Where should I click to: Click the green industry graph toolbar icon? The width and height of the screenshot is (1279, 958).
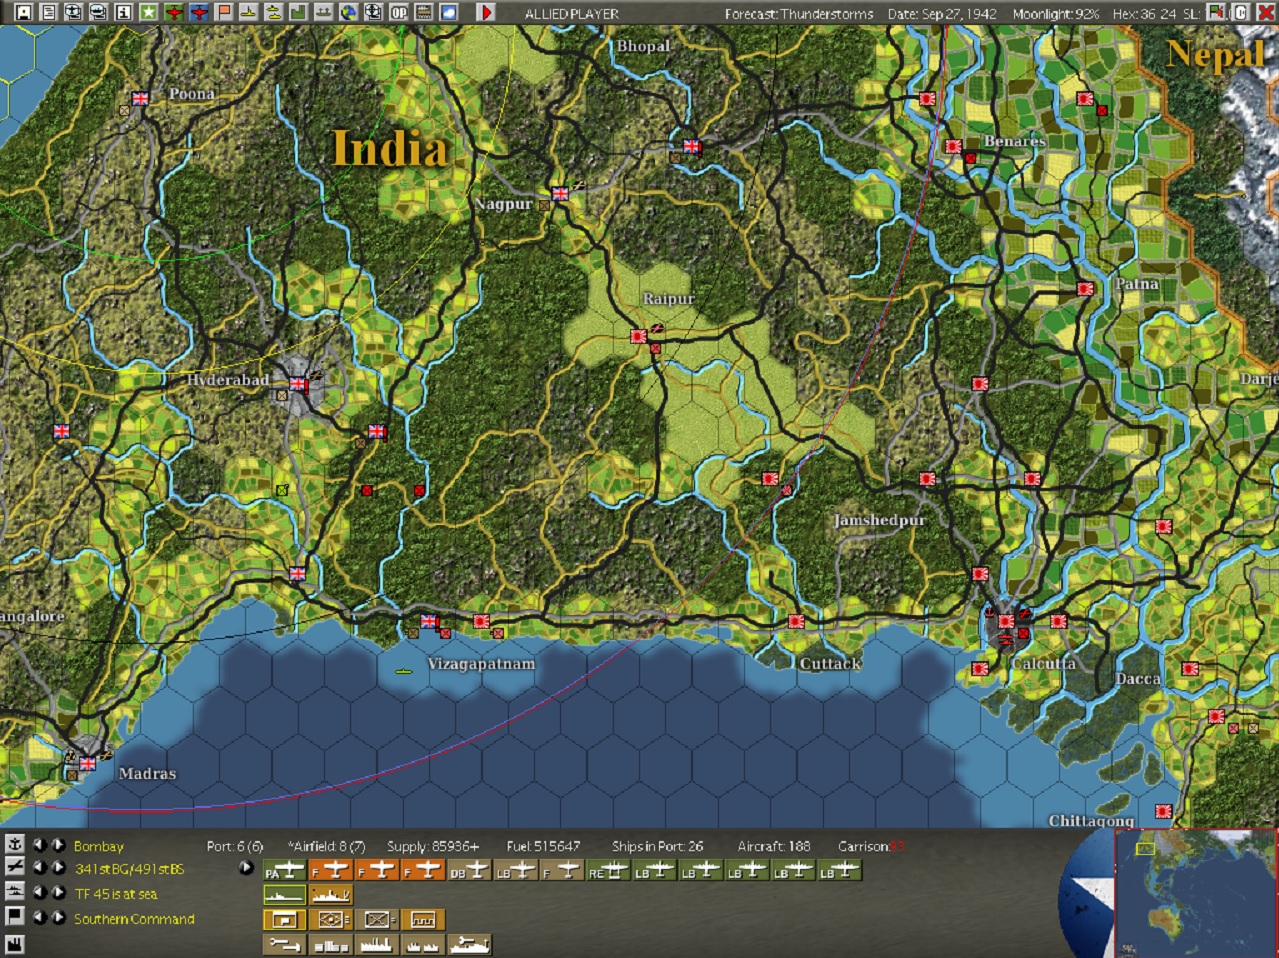tap(298, 12)
